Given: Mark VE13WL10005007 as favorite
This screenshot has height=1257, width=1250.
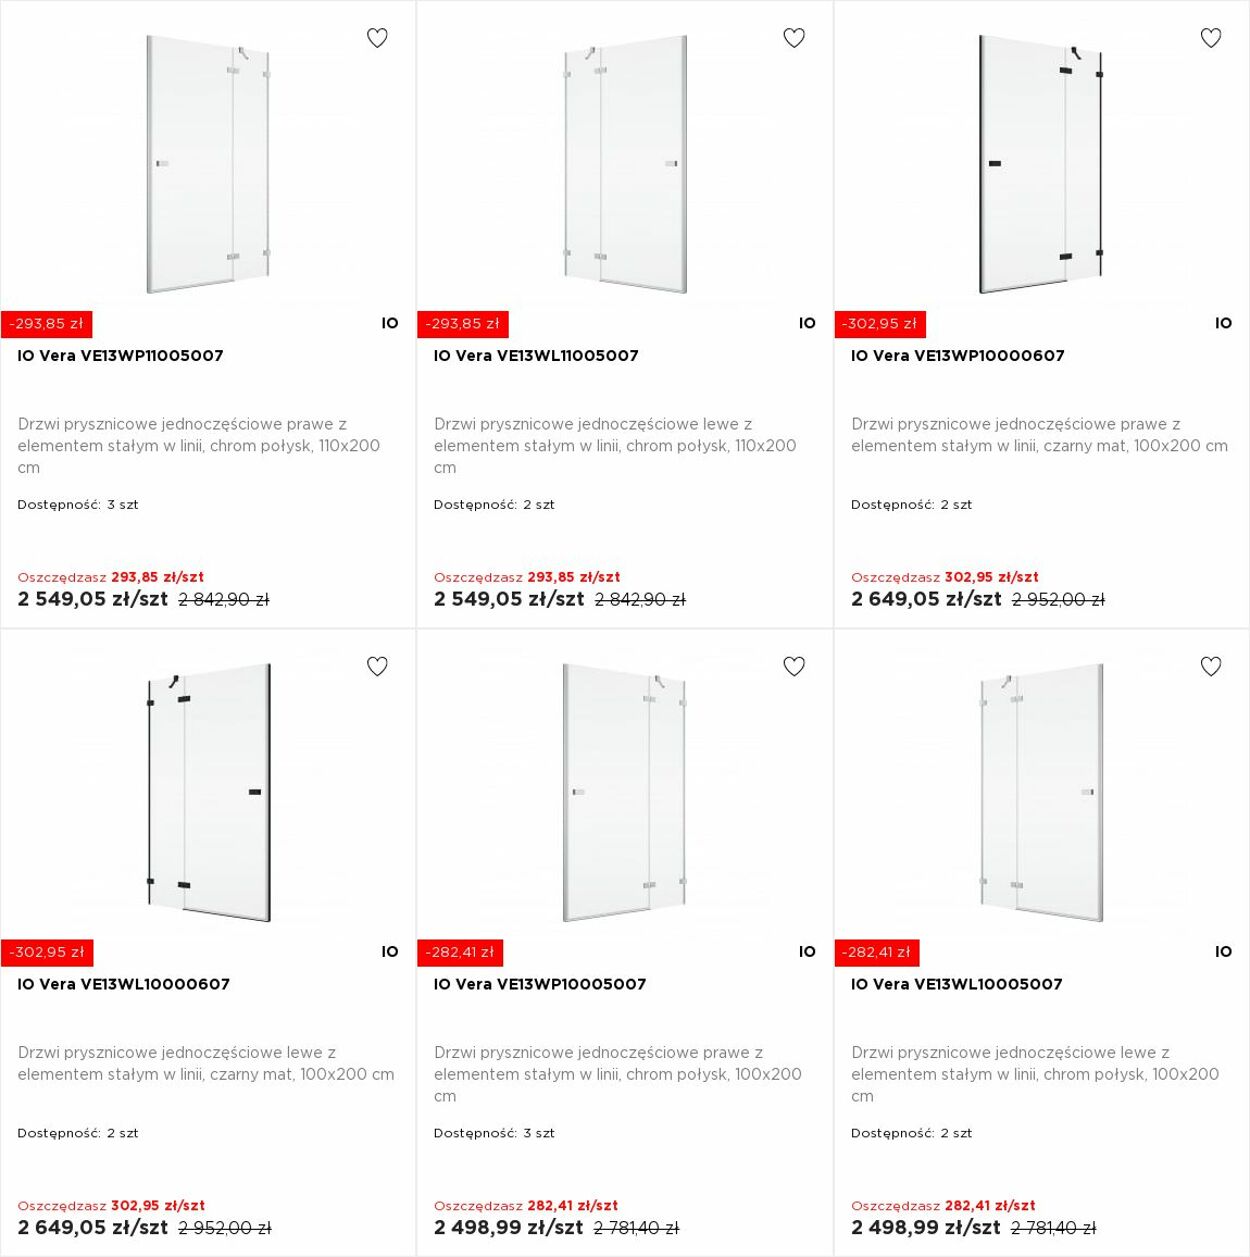Looking at the screenshot, I should click(1211, 666).
